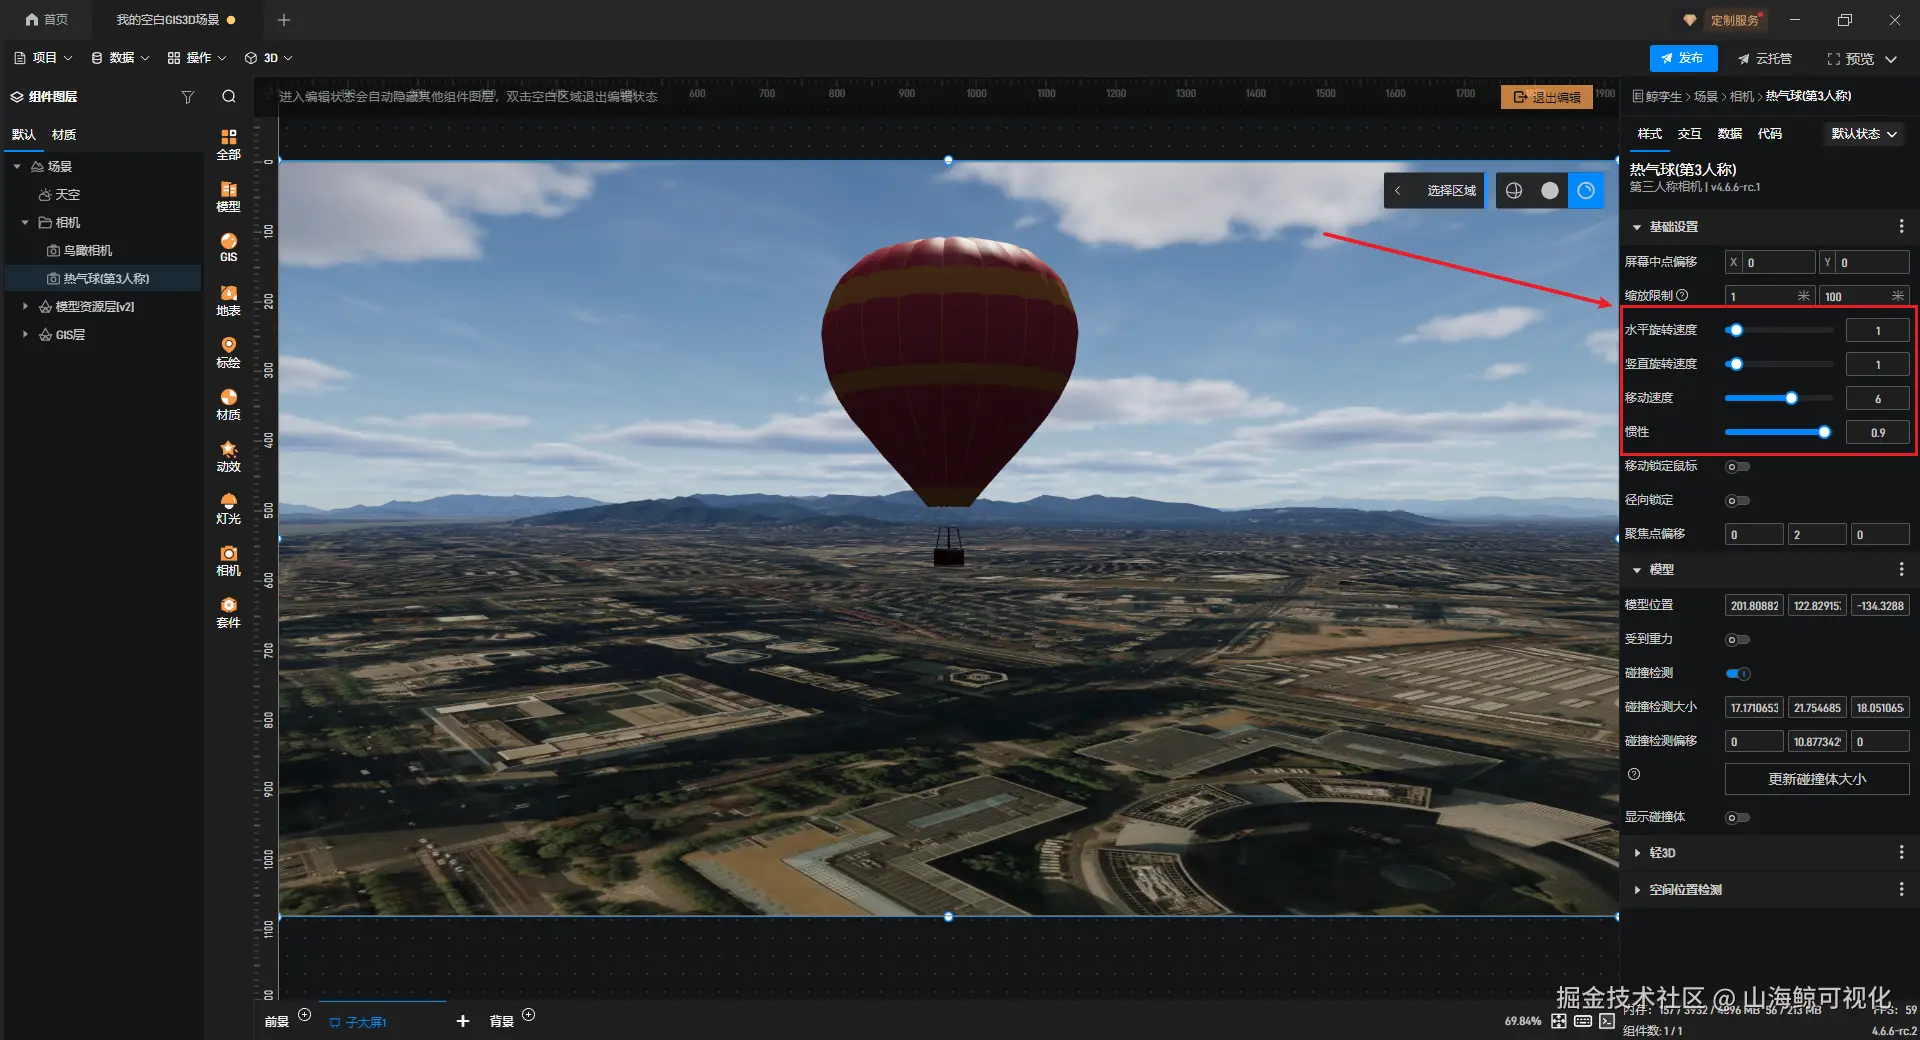Select the solid sphere view mode icon
1920x1040 pixels.
(x=1550, y=190)
